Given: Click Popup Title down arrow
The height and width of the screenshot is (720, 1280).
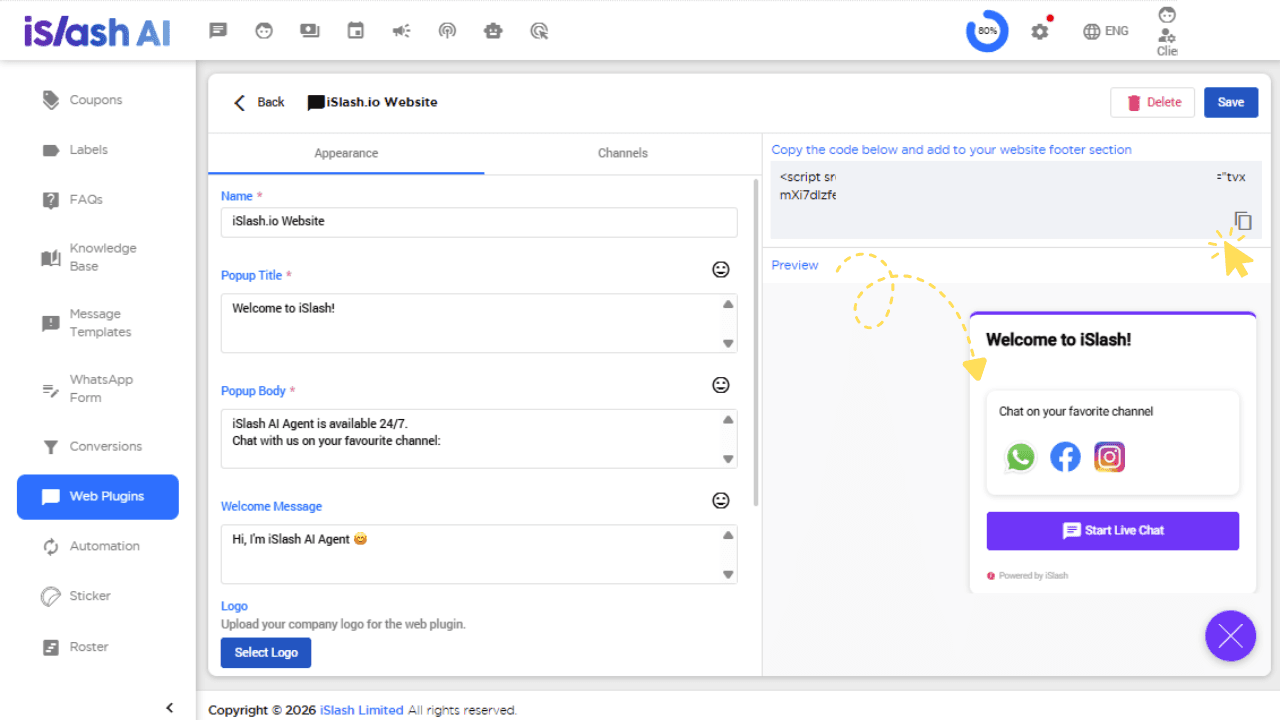Looking at the screenshot, I should 728,344.
